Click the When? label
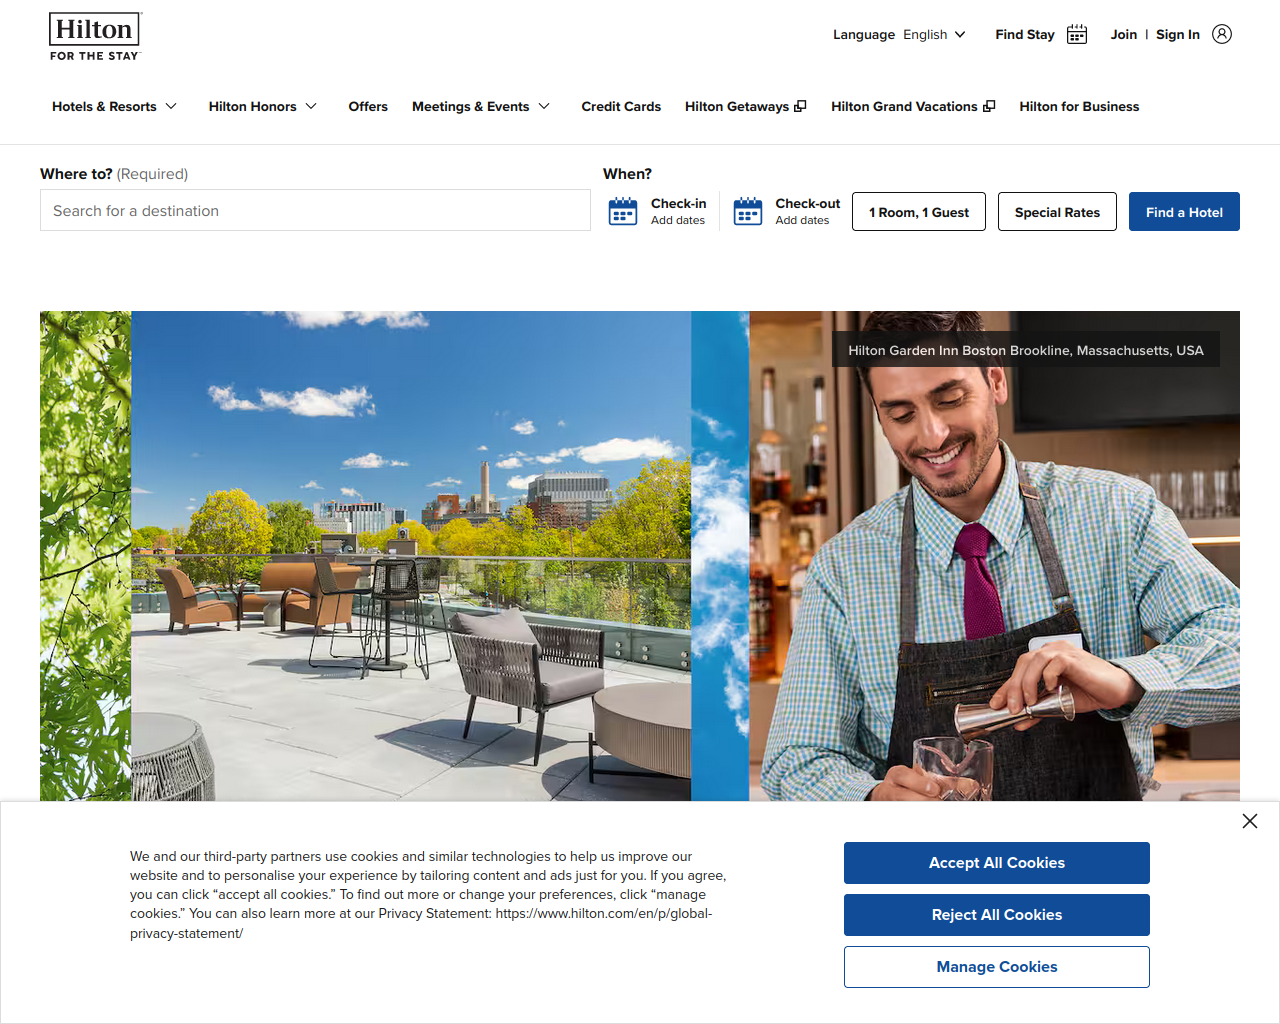1280x1024 pixels. click(x=627, y=174)
